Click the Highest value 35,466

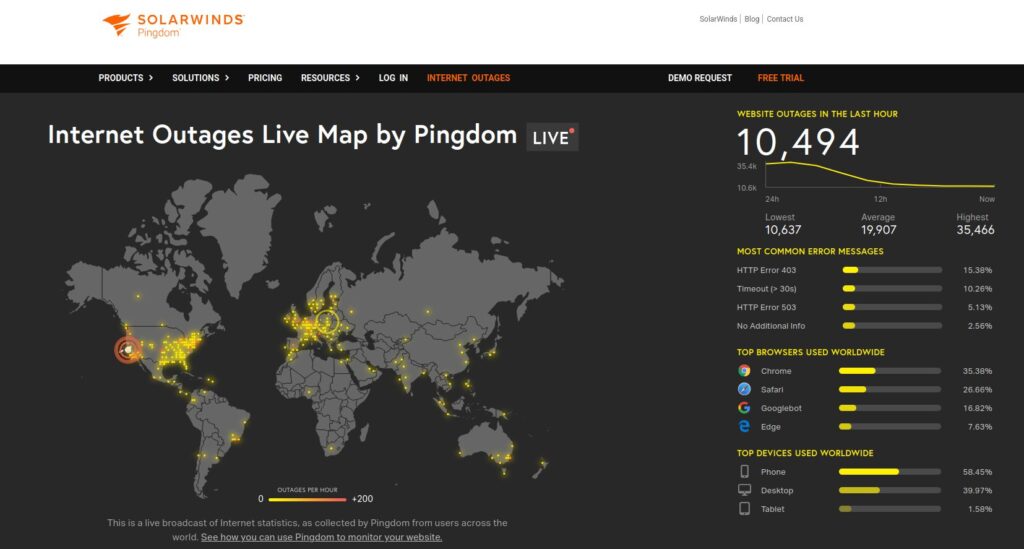click(975, 230)
